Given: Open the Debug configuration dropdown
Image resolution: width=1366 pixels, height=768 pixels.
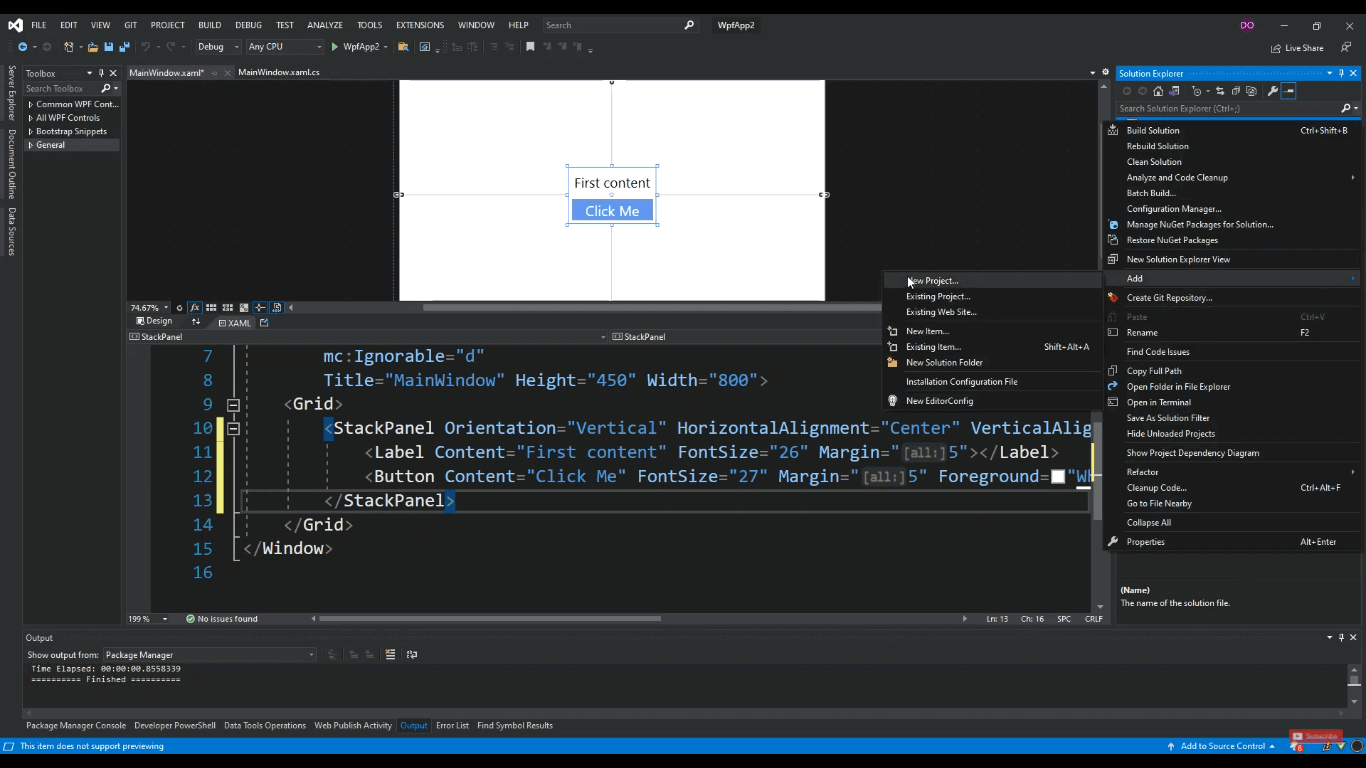Looking at the screenshot, I should tap(218, 47).
